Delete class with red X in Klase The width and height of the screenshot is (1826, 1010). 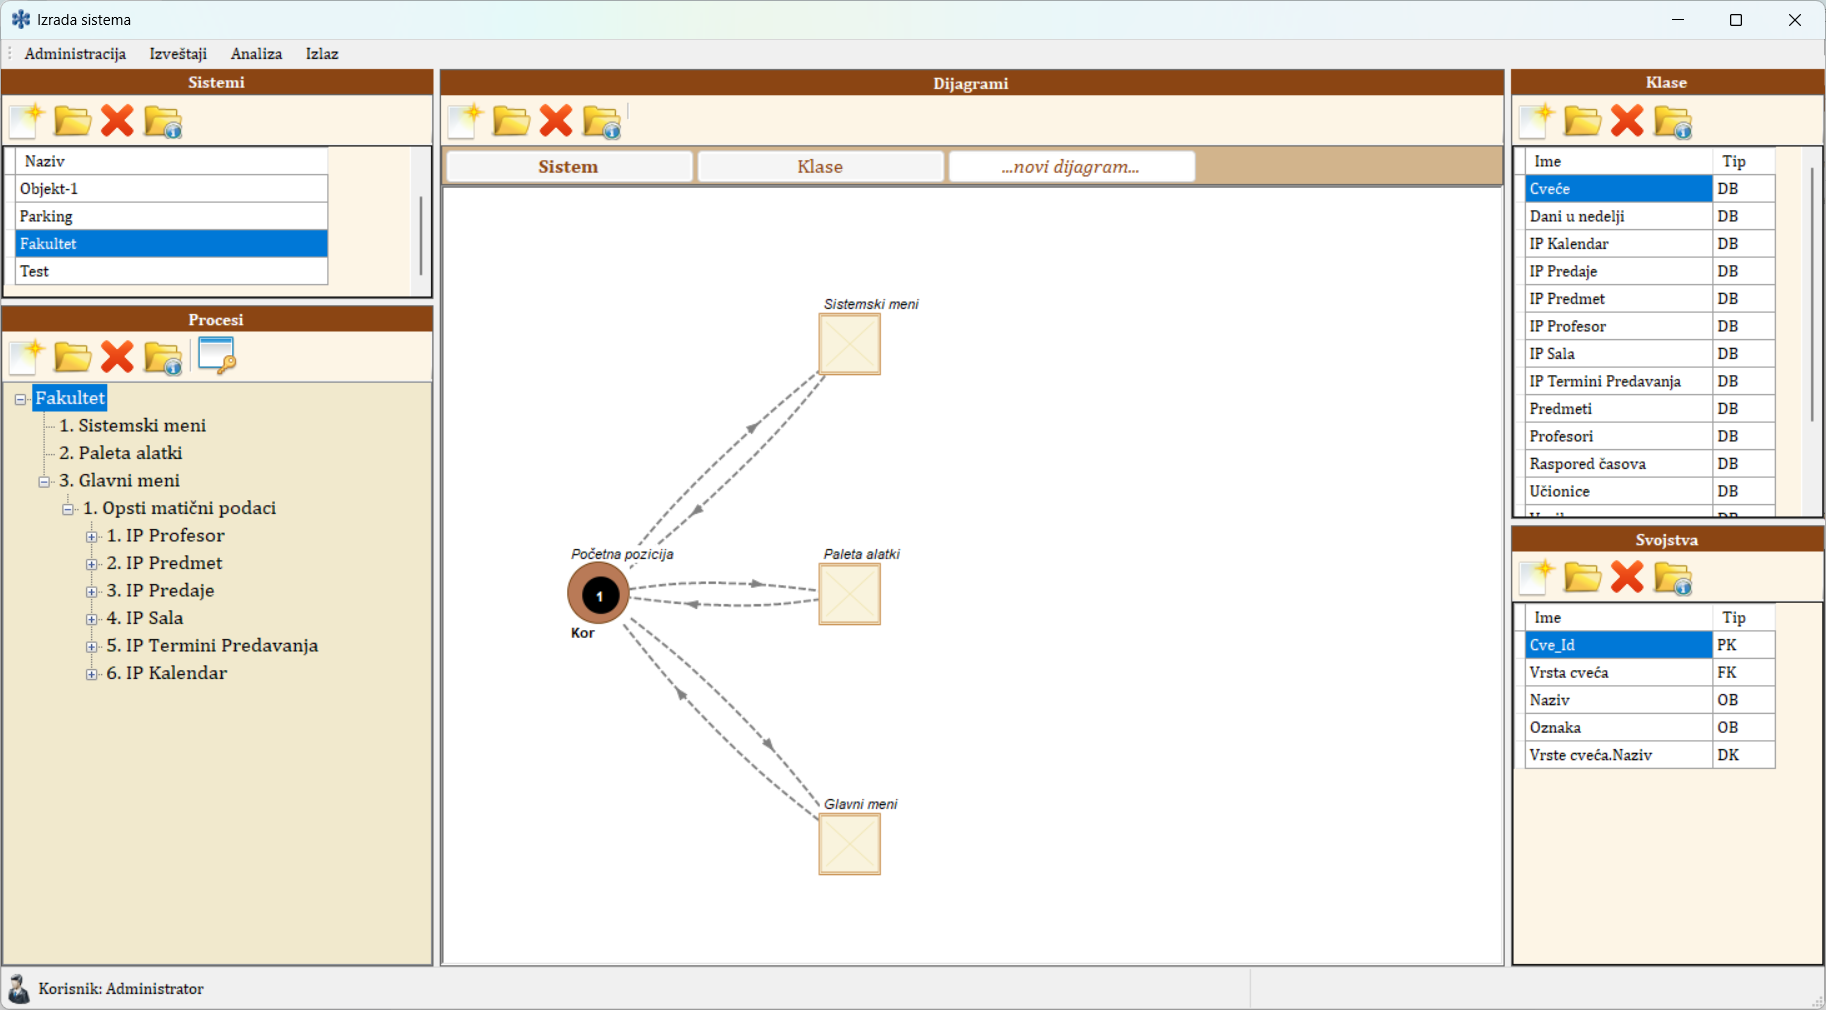tap(1627, 121)
